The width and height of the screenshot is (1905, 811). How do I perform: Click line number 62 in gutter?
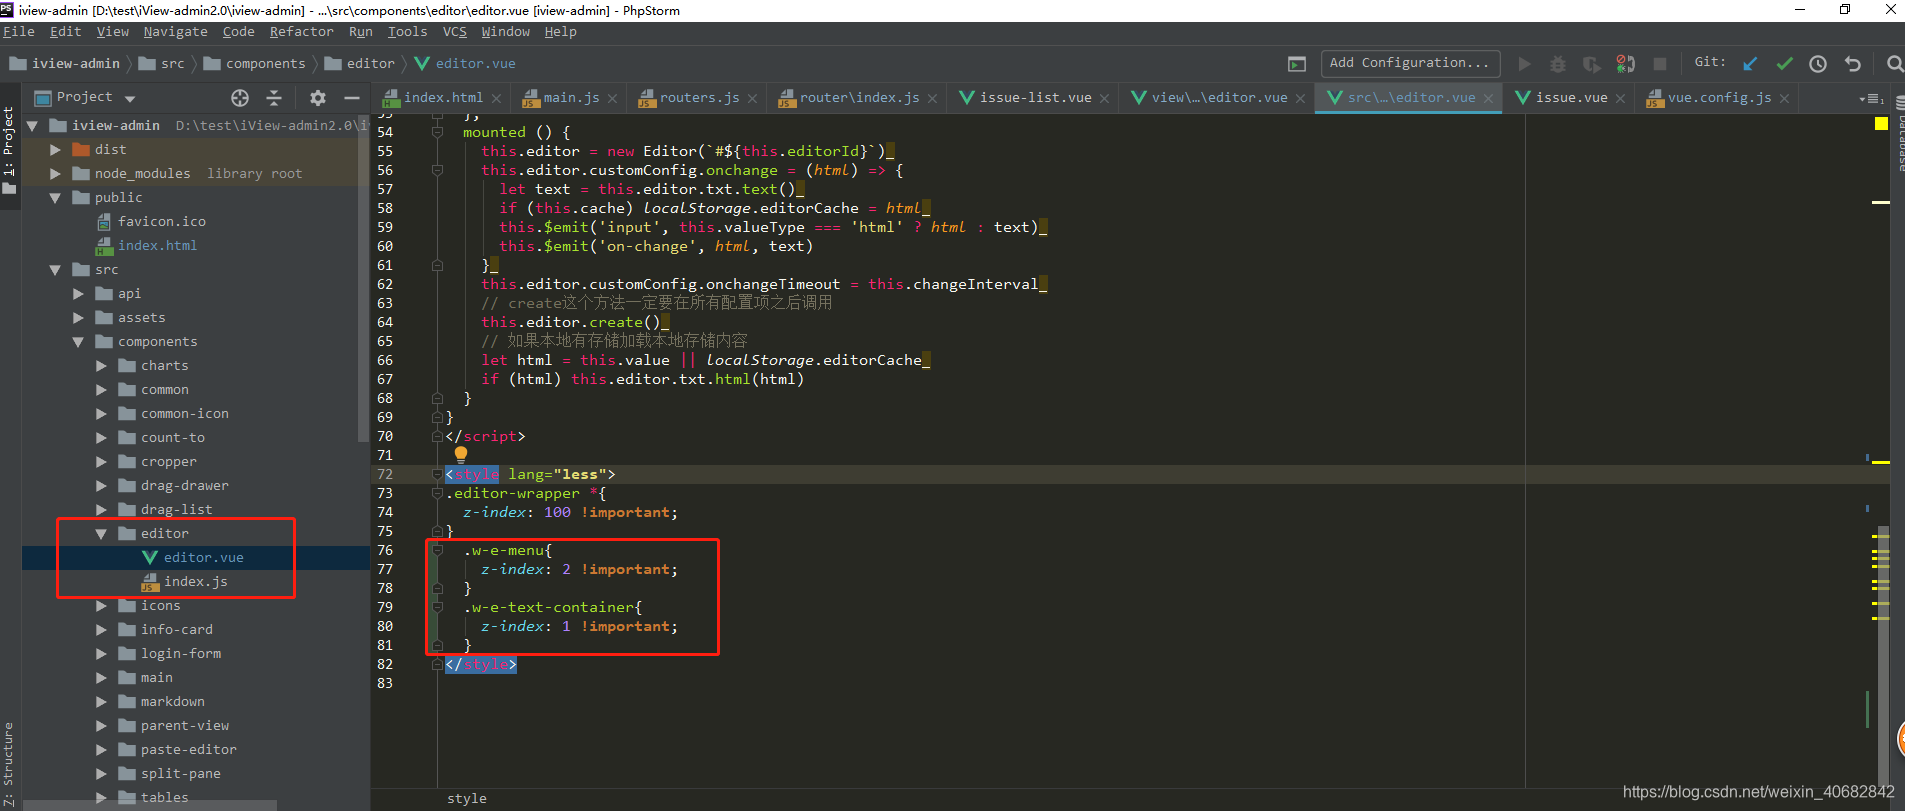click(385, 284)
